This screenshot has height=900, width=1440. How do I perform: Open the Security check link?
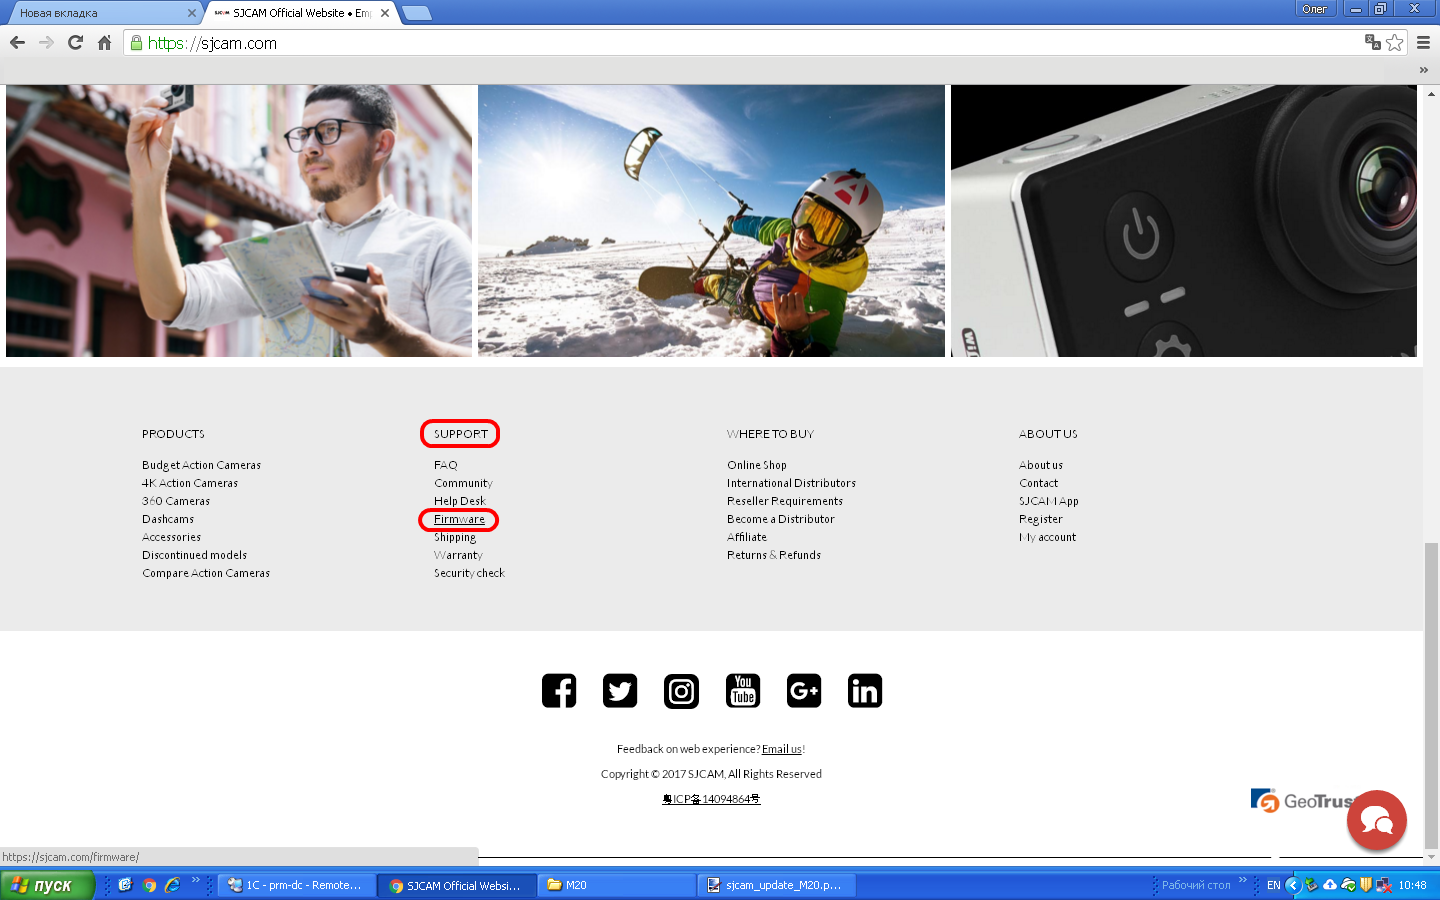coord(469,573)
